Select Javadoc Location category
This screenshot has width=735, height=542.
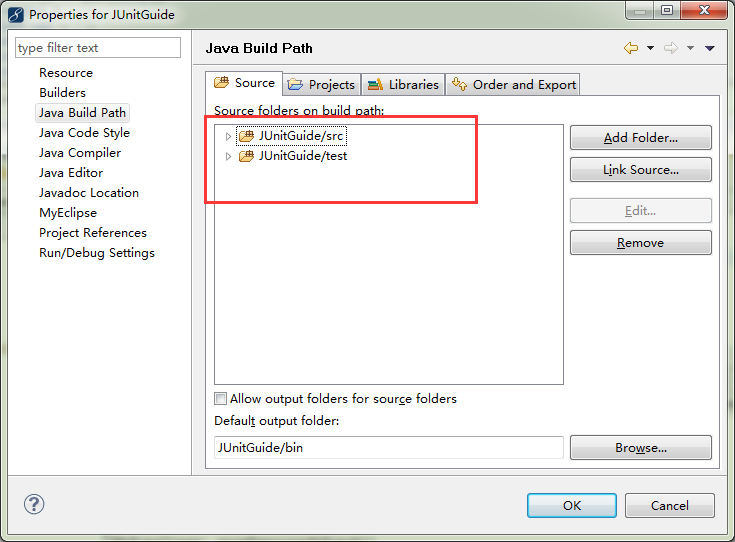click(89, 193)
